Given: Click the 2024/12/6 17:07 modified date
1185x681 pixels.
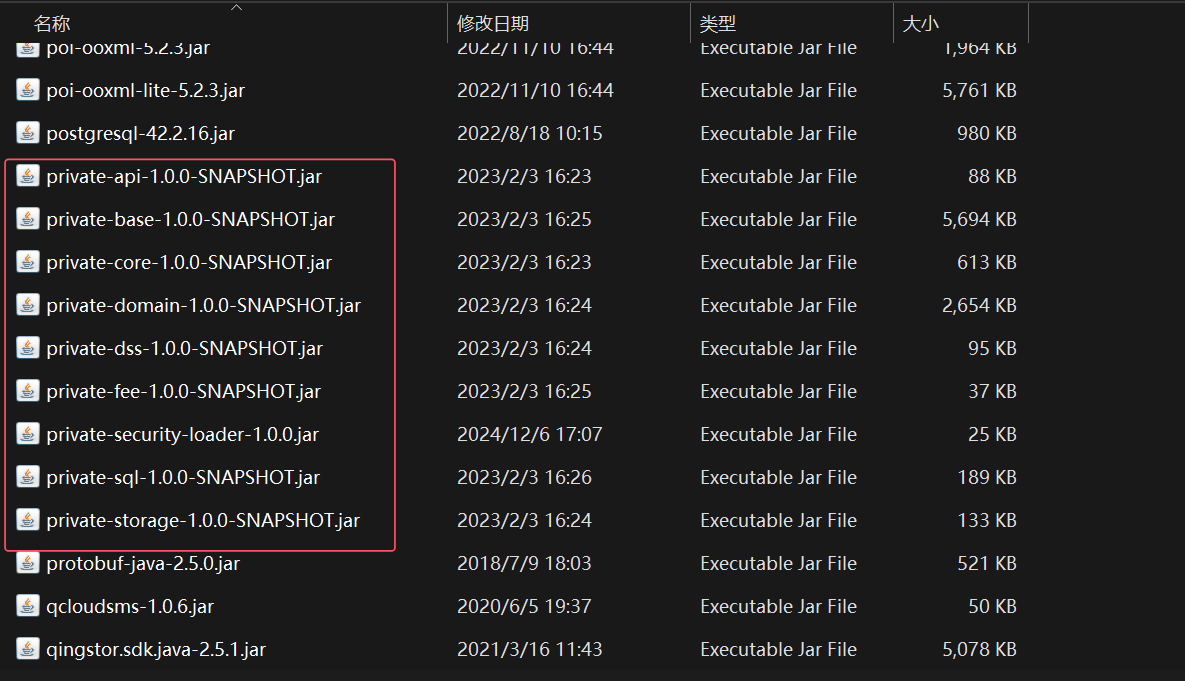Looking at the screenshot, I should [x=529, y=434].
